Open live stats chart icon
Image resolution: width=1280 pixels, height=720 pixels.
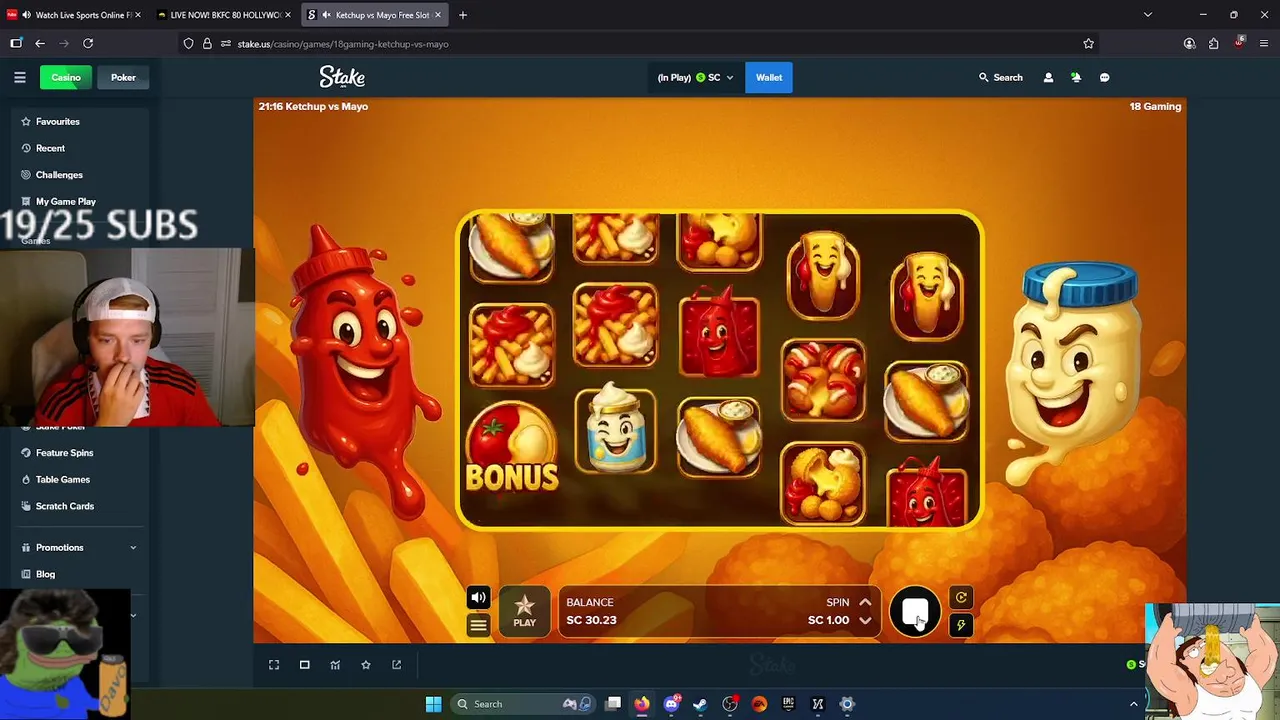pos(335,665)
